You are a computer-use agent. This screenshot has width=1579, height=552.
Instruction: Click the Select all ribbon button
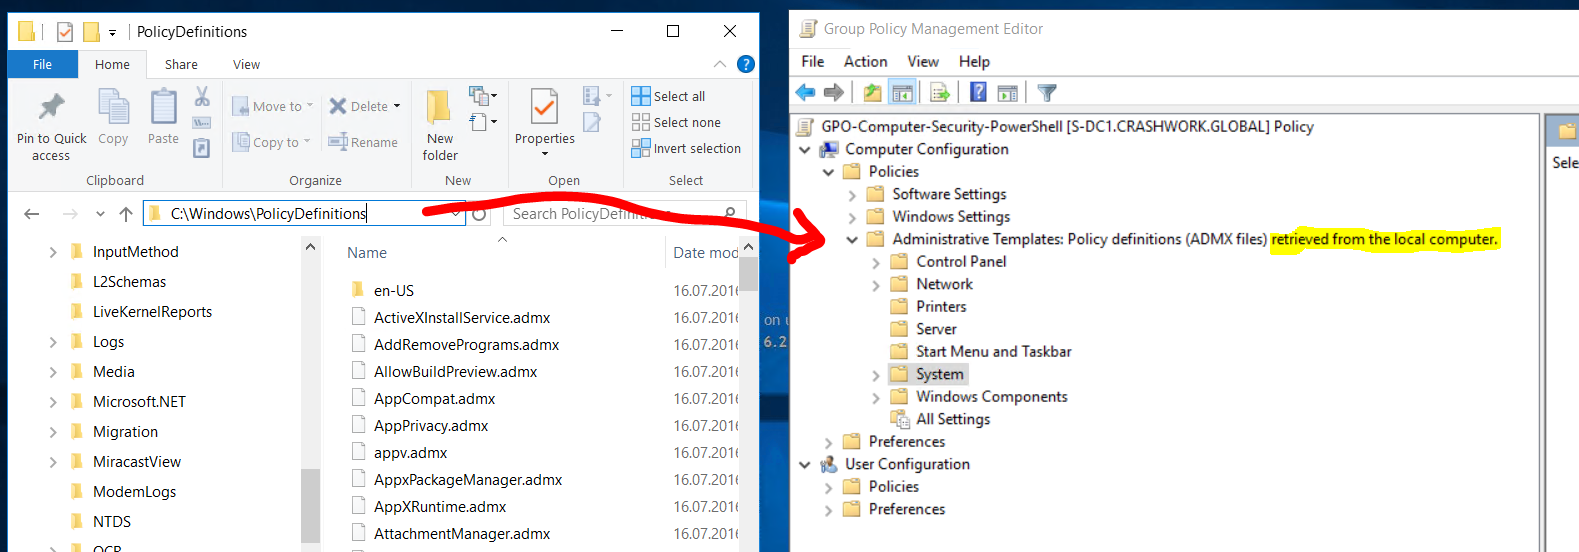click(668, 96)
